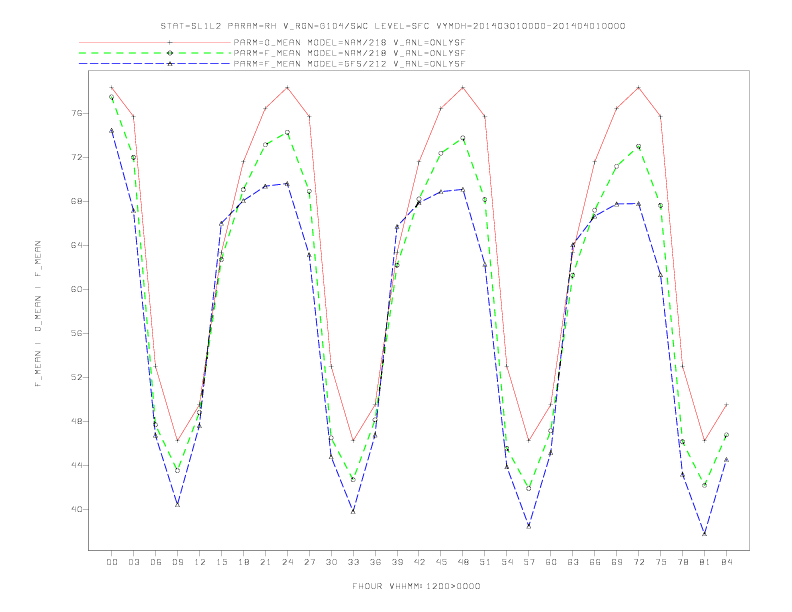Click x-axis hour label 57
Viewport: 792px width, 612px height.
tap(529, 562)
